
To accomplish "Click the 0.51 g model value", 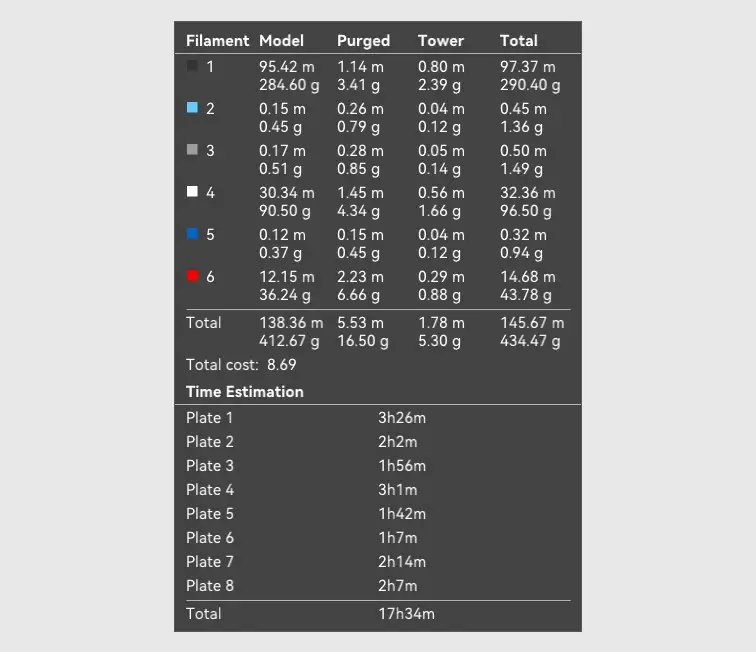I will pyautogui.click(x=280, y=169).
